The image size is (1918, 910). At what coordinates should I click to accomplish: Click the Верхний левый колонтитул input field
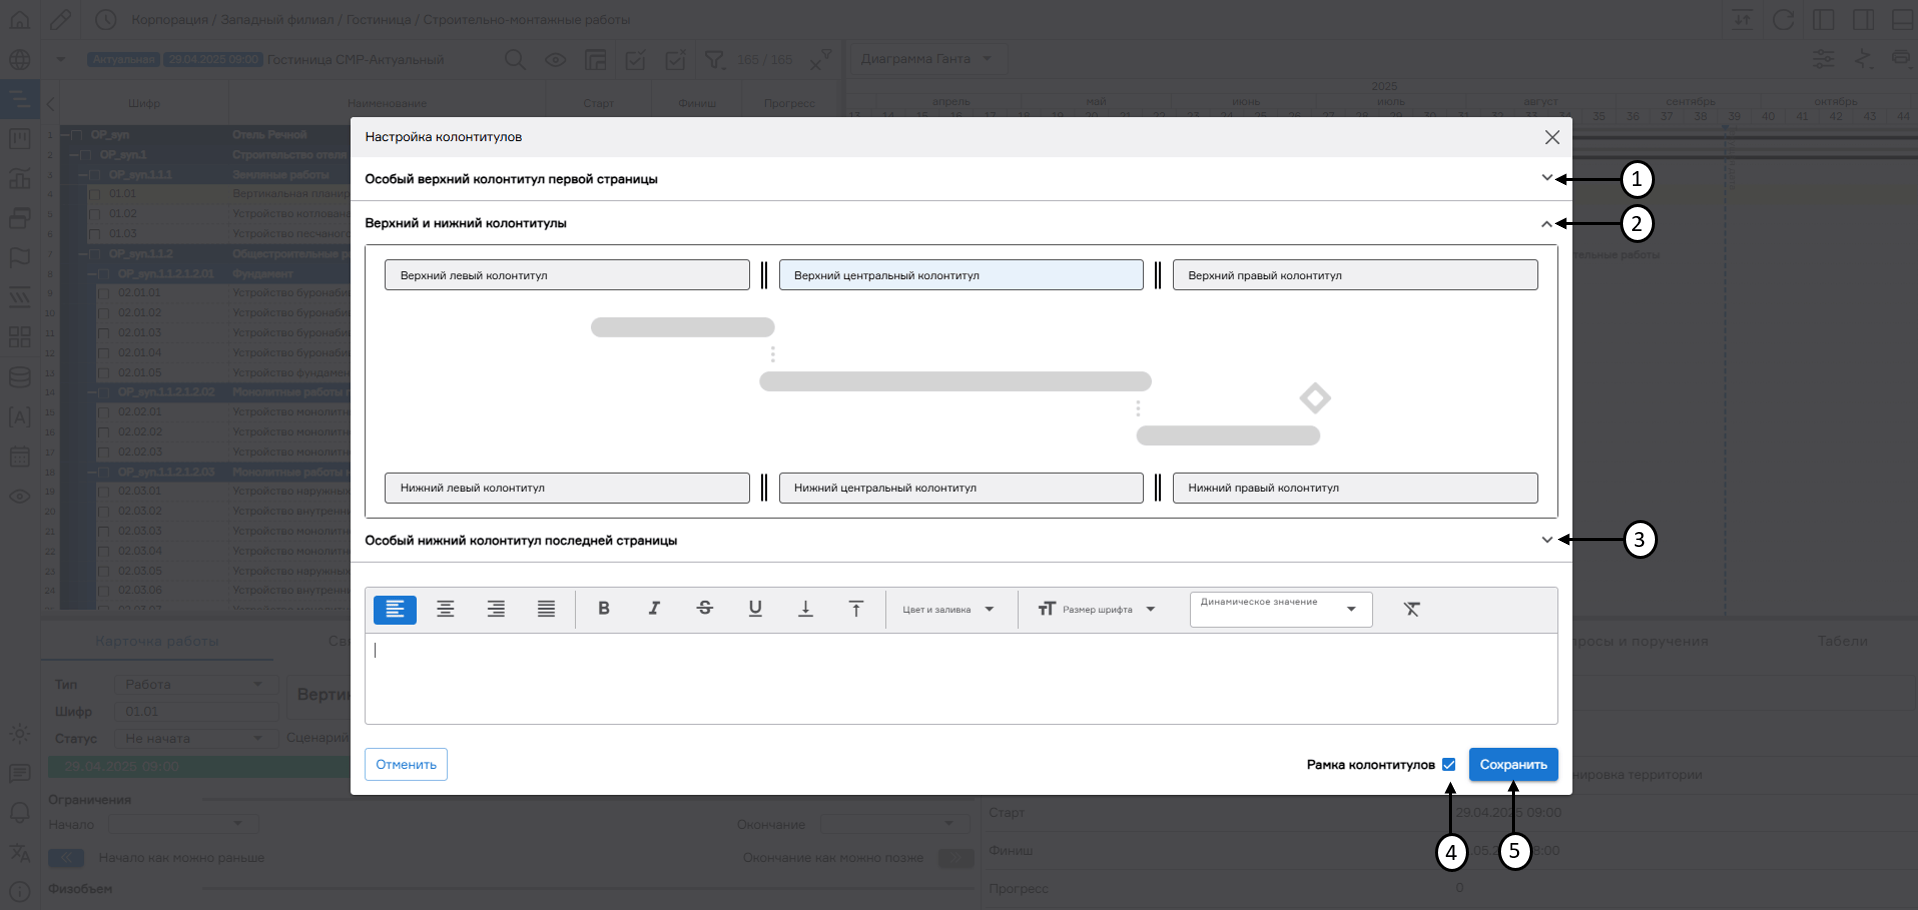566,274
